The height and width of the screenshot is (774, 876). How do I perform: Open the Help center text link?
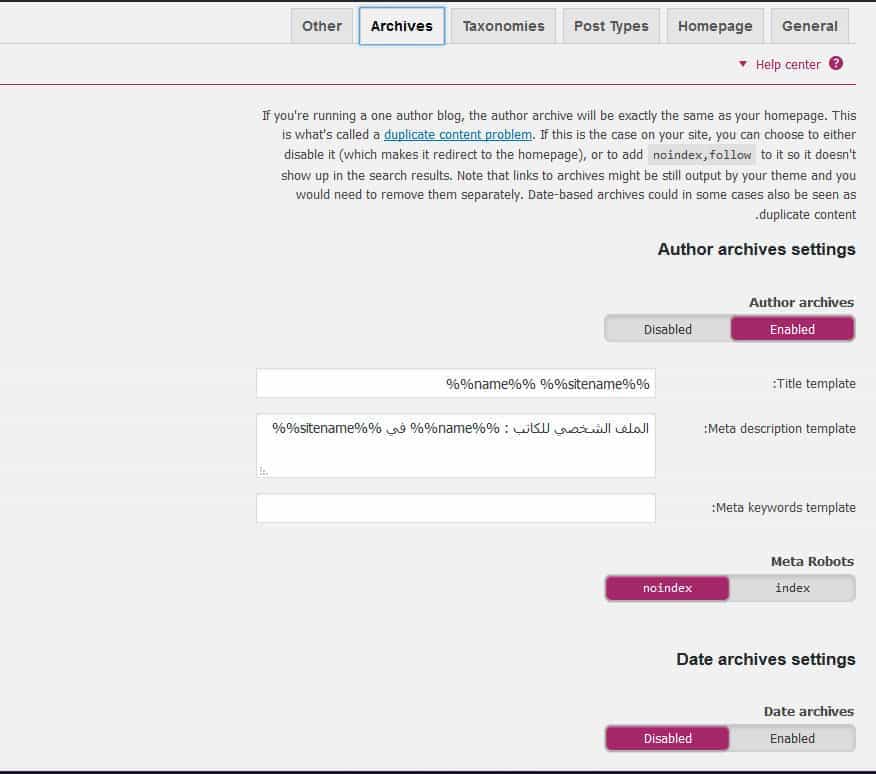788,65
